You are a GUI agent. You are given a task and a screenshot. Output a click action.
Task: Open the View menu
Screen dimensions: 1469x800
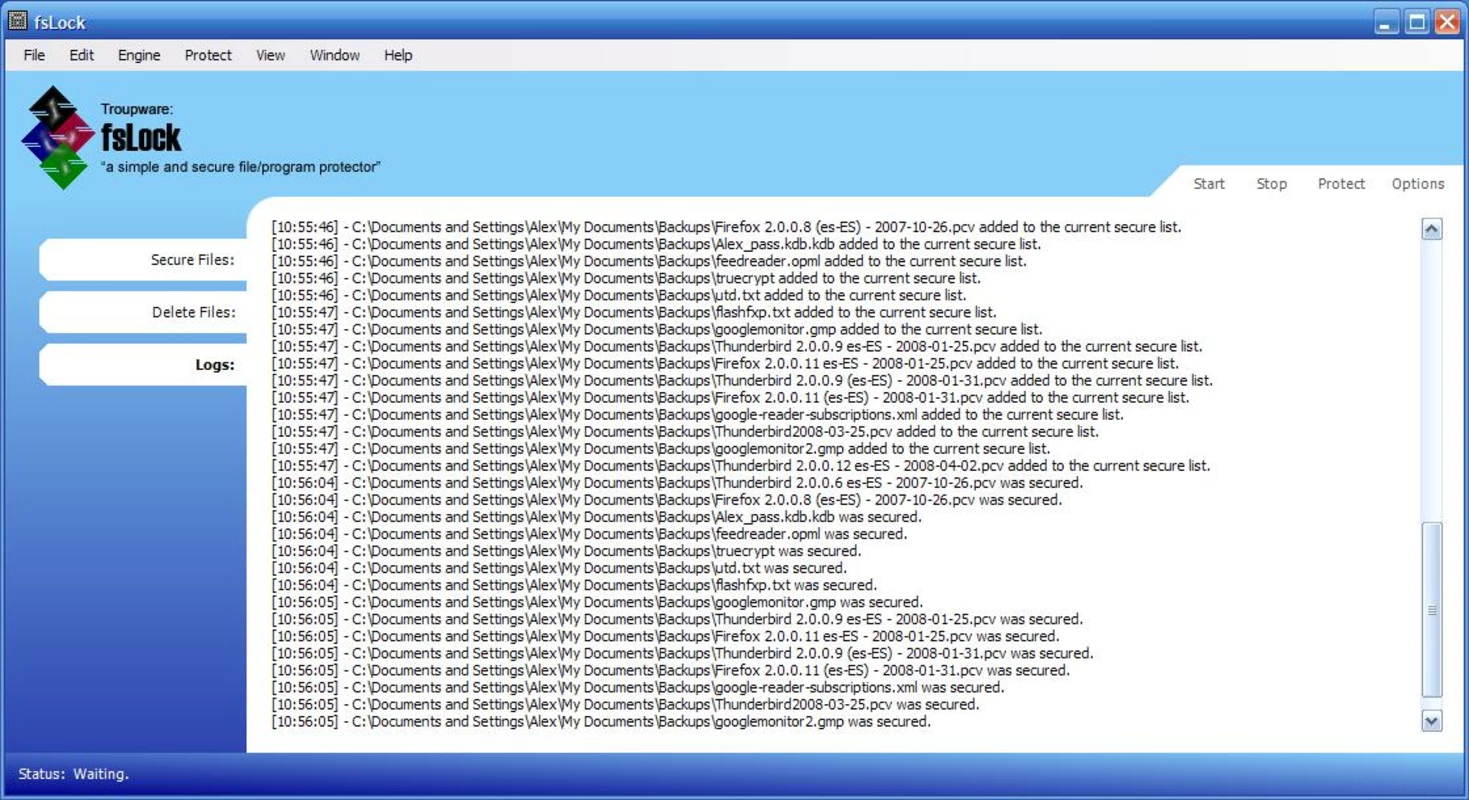[x=270, y=55]
